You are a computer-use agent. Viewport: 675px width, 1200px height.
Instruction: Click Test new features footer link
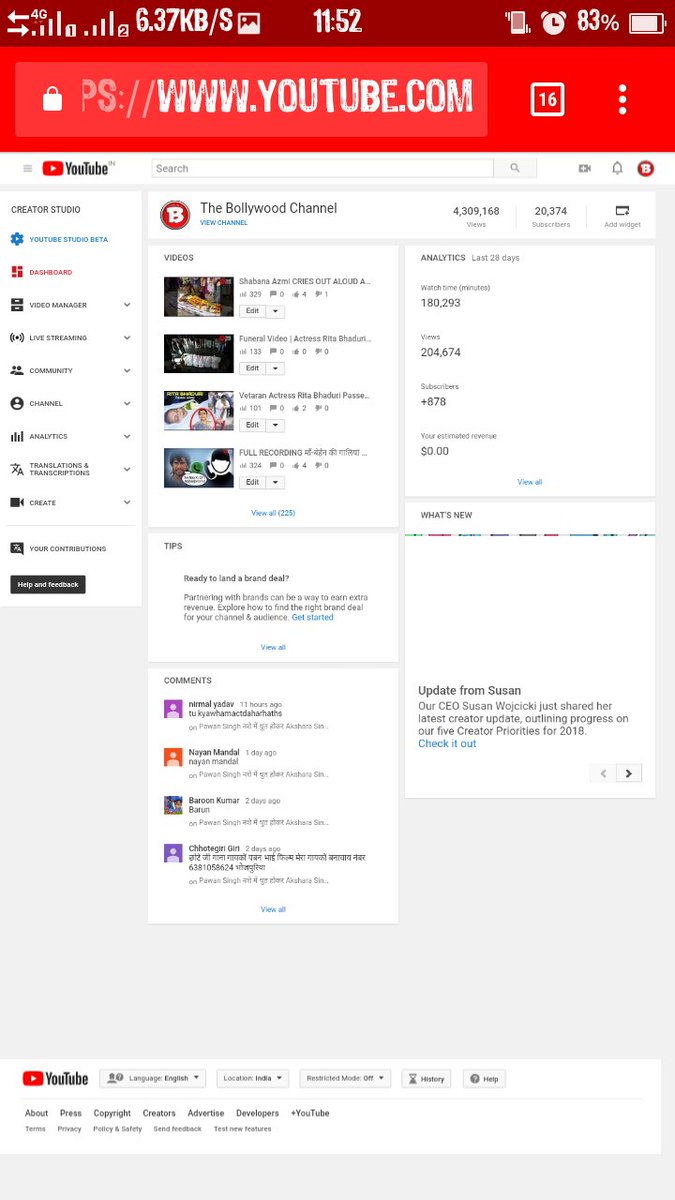point(242,1129)
